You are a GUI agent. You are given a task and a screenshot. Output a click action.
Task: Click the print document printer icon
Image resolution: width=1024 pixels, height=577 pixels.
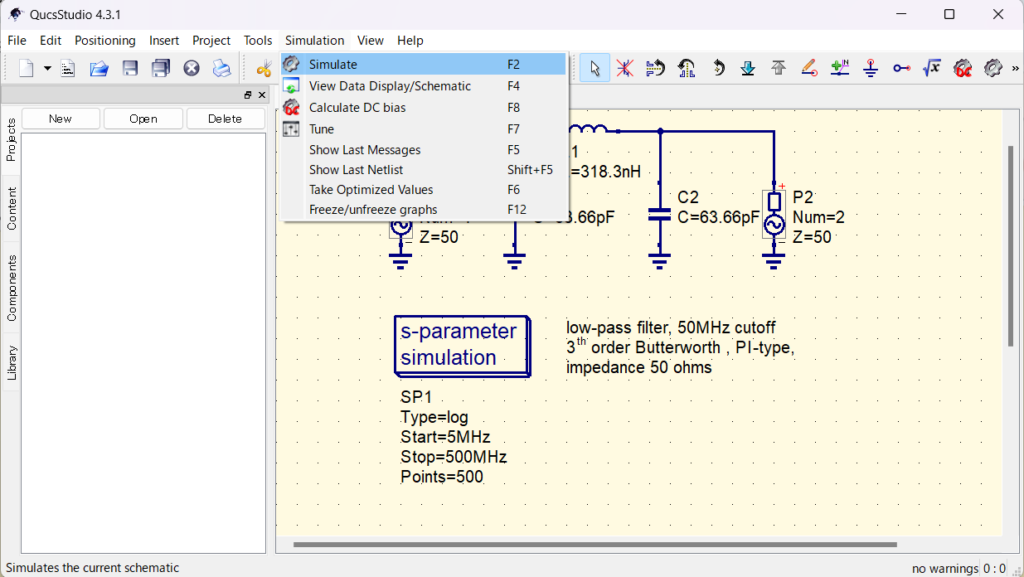coord(222,68)
